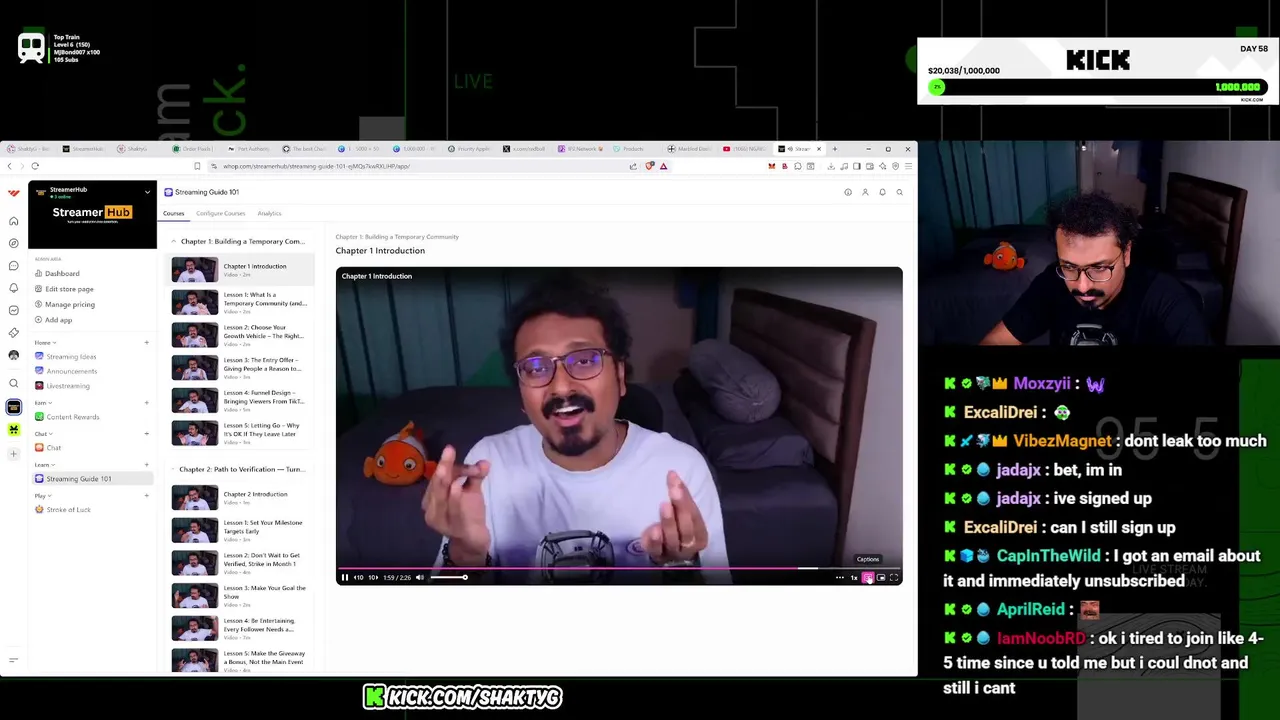Image resolution: width=1280 pixels, height=720 pixels.
Task: Pause the Chapter 1 Introduction video
Action: pyautogui.click(x=345, y=577)
